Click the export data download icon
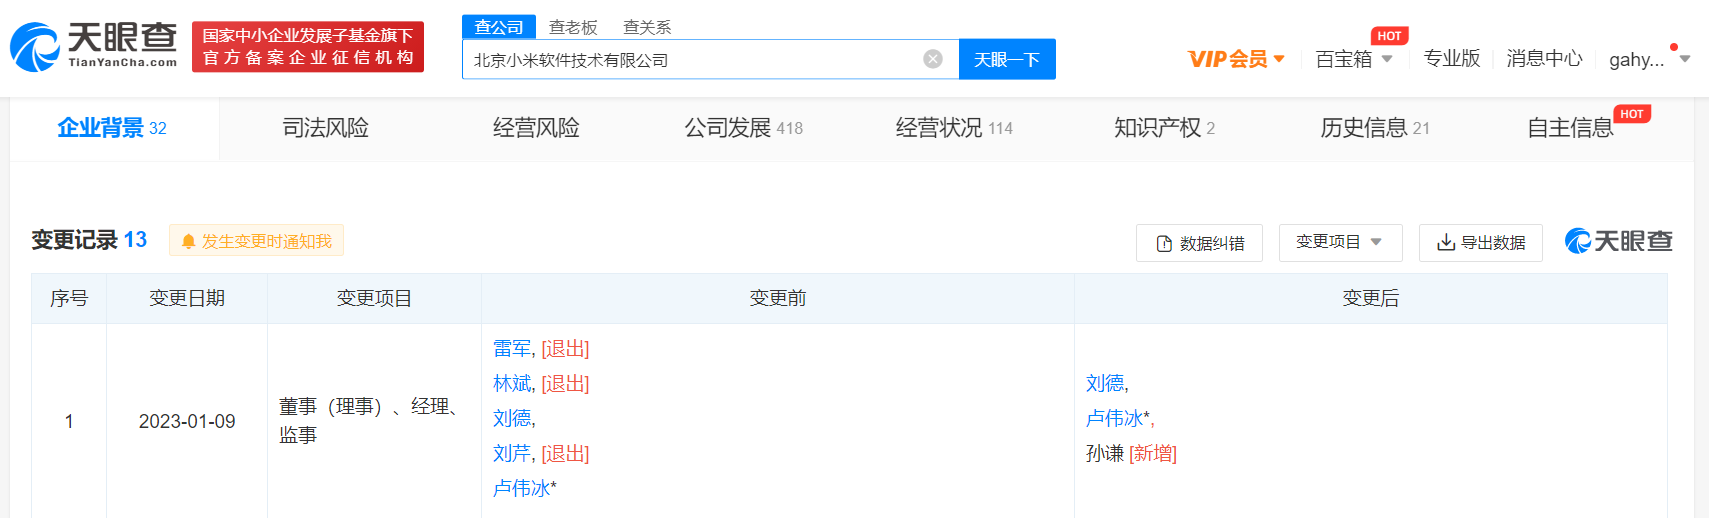This screenshot has height=518, width=1709. point(1446,242)
